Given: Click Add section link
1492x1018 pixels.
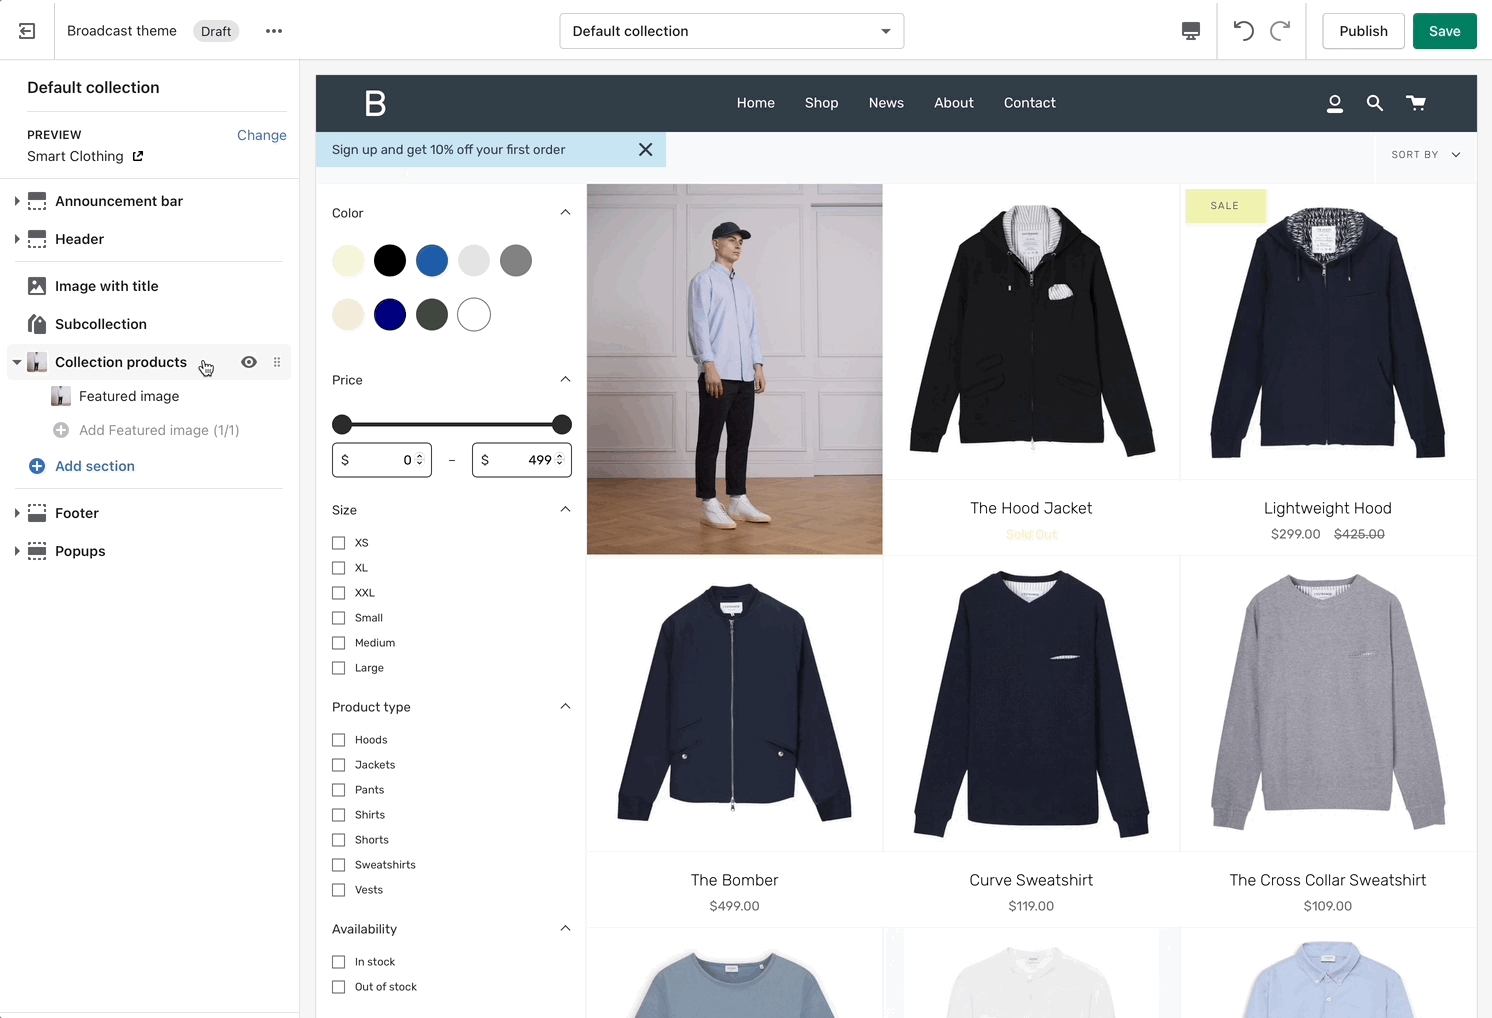Looking at the screenshot, I should 94,466.
